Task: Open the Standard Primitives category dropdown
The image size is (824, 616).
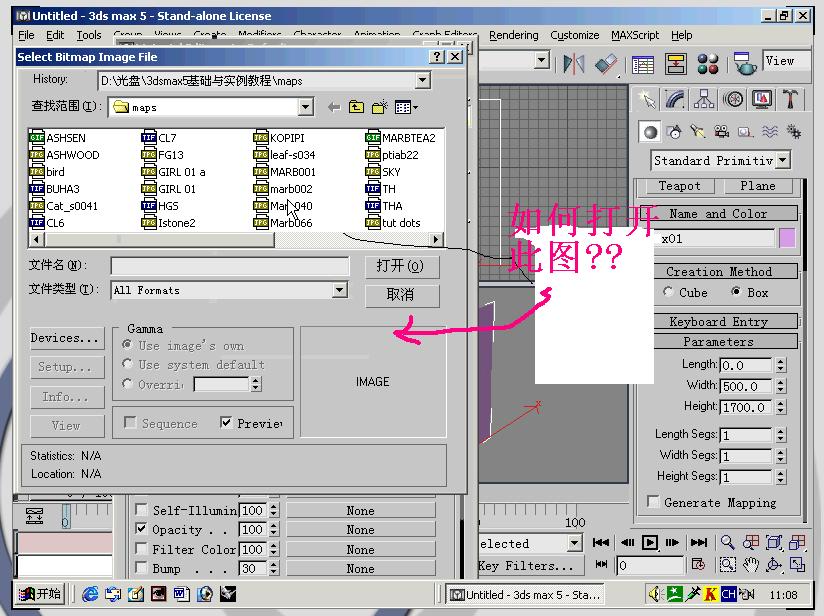Action: (782, 160)
